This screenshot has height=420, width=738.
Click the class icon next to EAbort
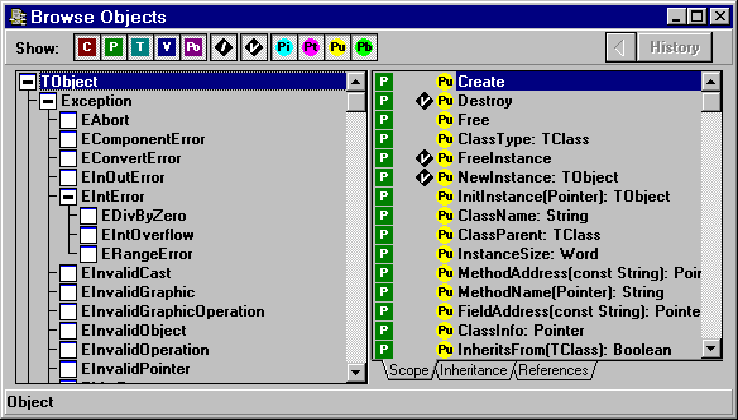(68, 121)
